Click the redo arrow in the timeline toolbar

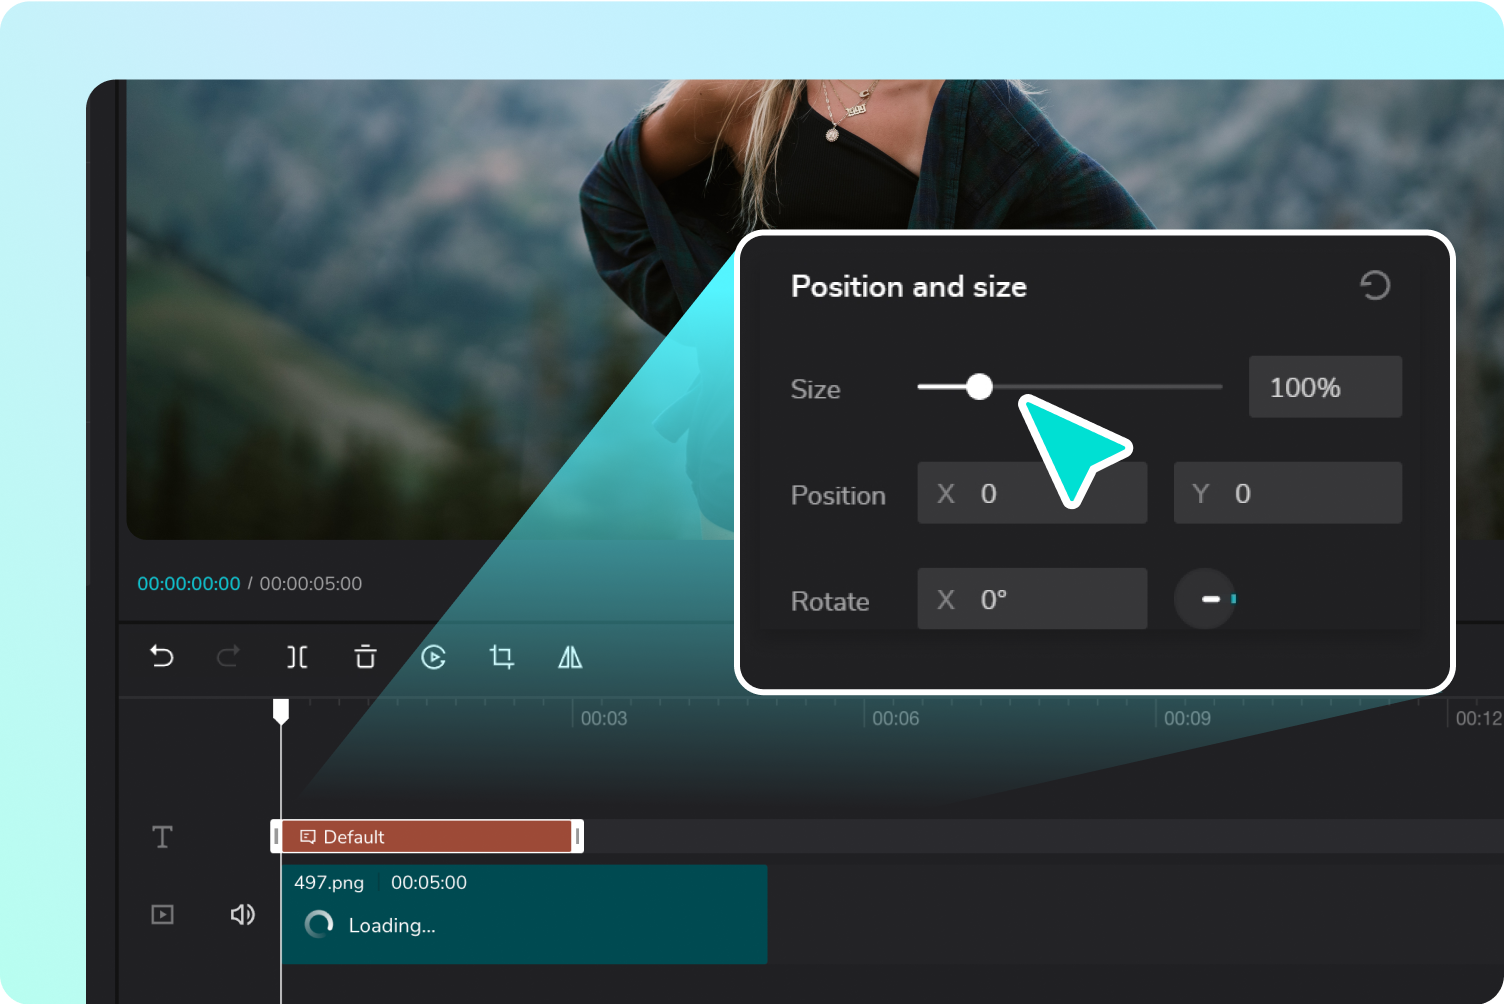point(228,657)
